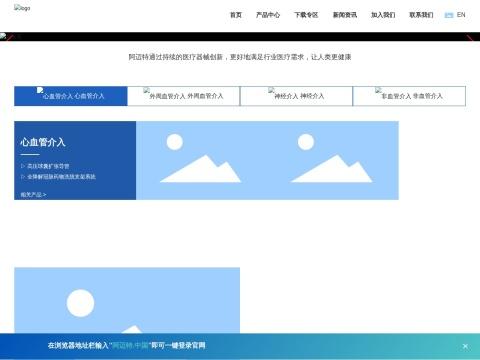This screenshot has width=480, height=360.
Task: Click the broken banner image icon at left
Action: pos(3,36)
